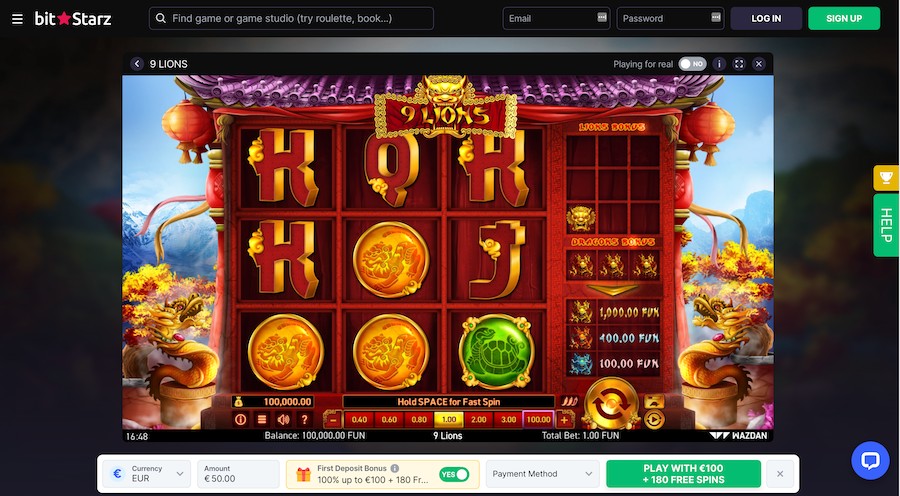The image size is (900, 496).
Task: Mute the game sound speaker icon
Action: (283, 420)
